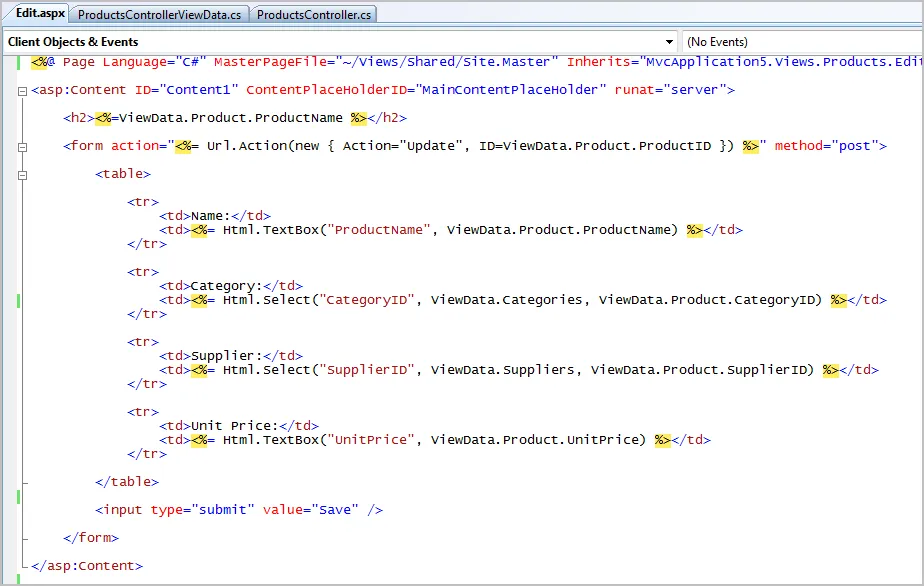Collapse the form element outlining block
This screenshot has width=924, height=586.
pos(22,146)
